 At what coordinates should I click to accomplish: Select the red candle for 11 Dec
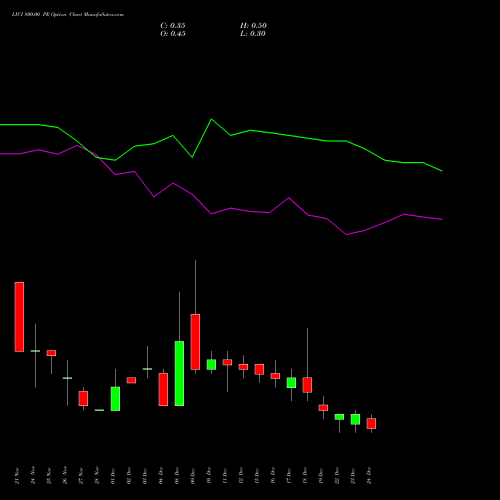tap(227, 362)
